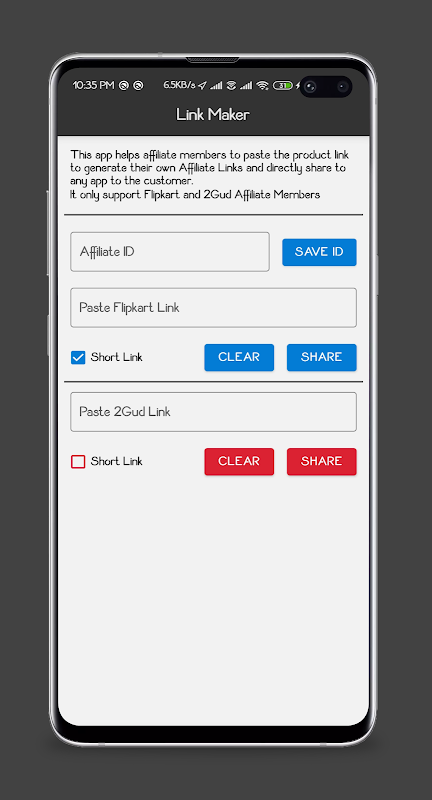This screenshot has width=432, height=800.
Task: Share the 2Gud link using red SHARE button
Action: click(x=321, y=461)
